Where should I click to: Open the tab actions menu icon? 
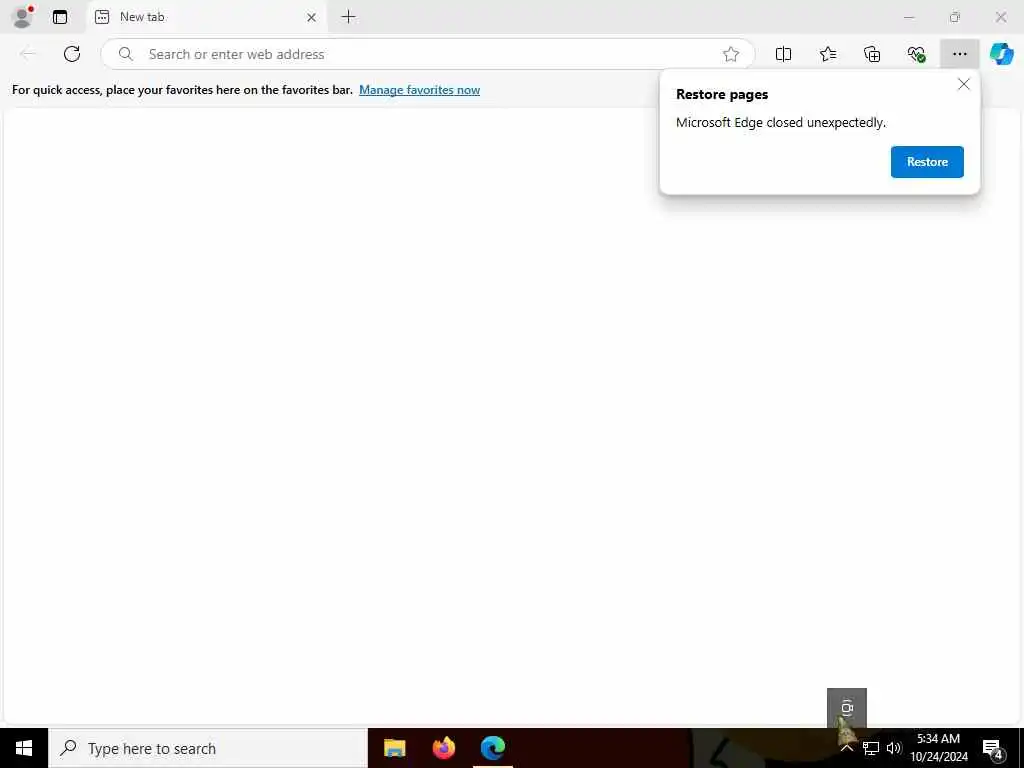click(x=60, y=17)
